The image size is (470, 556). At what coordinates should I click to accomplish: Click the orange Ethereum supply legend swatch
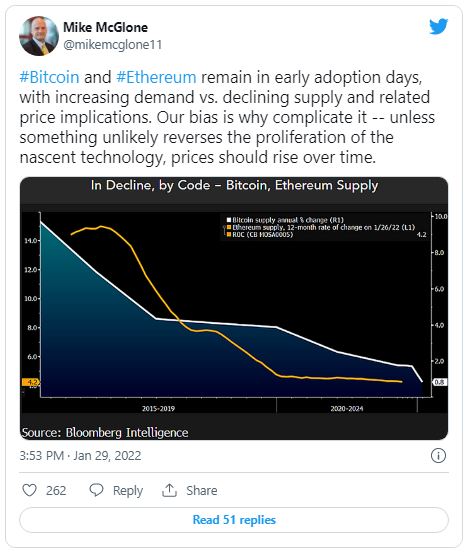[x=229, y=227]
